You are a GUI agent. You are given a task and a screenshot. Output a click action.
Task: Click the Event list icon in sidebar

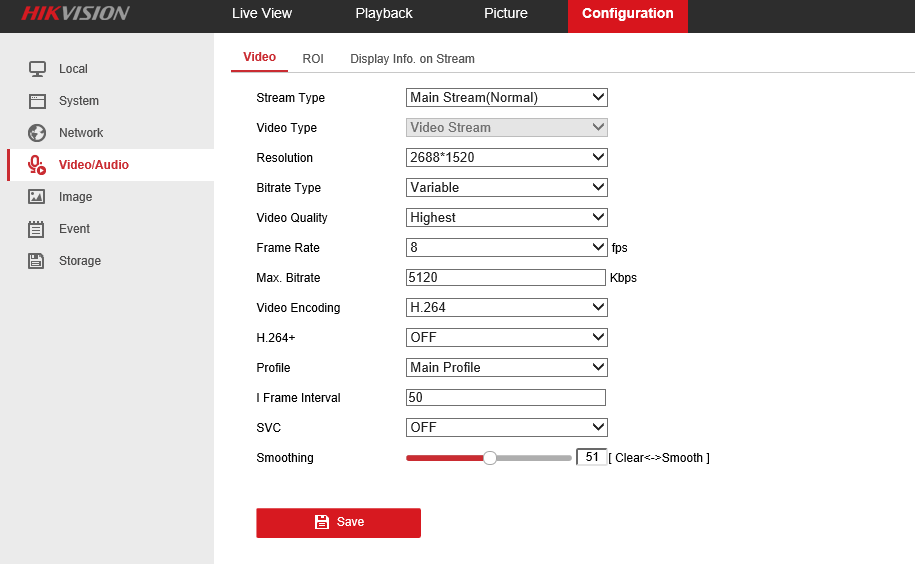pos(37,229)
